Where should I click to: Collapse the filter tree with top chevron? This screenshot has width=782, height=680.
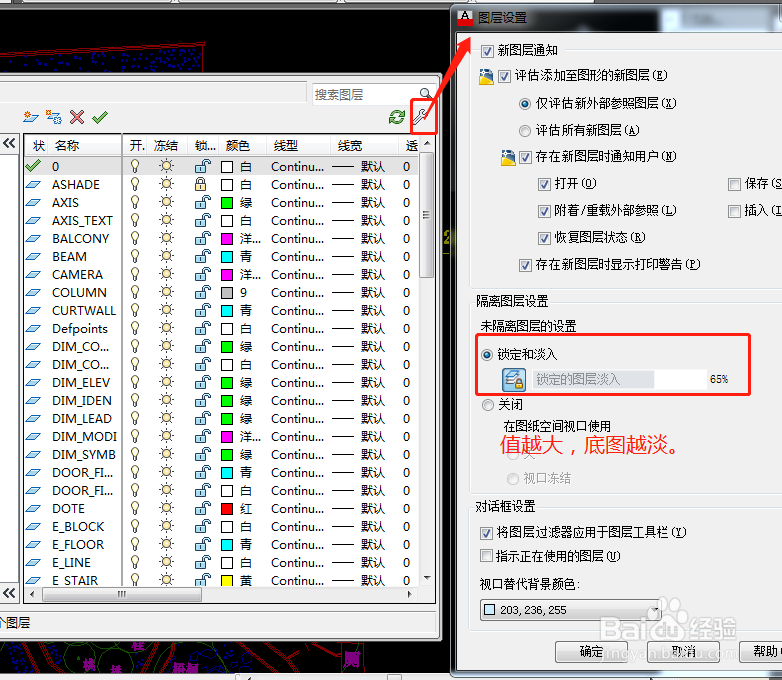(9, 144)
